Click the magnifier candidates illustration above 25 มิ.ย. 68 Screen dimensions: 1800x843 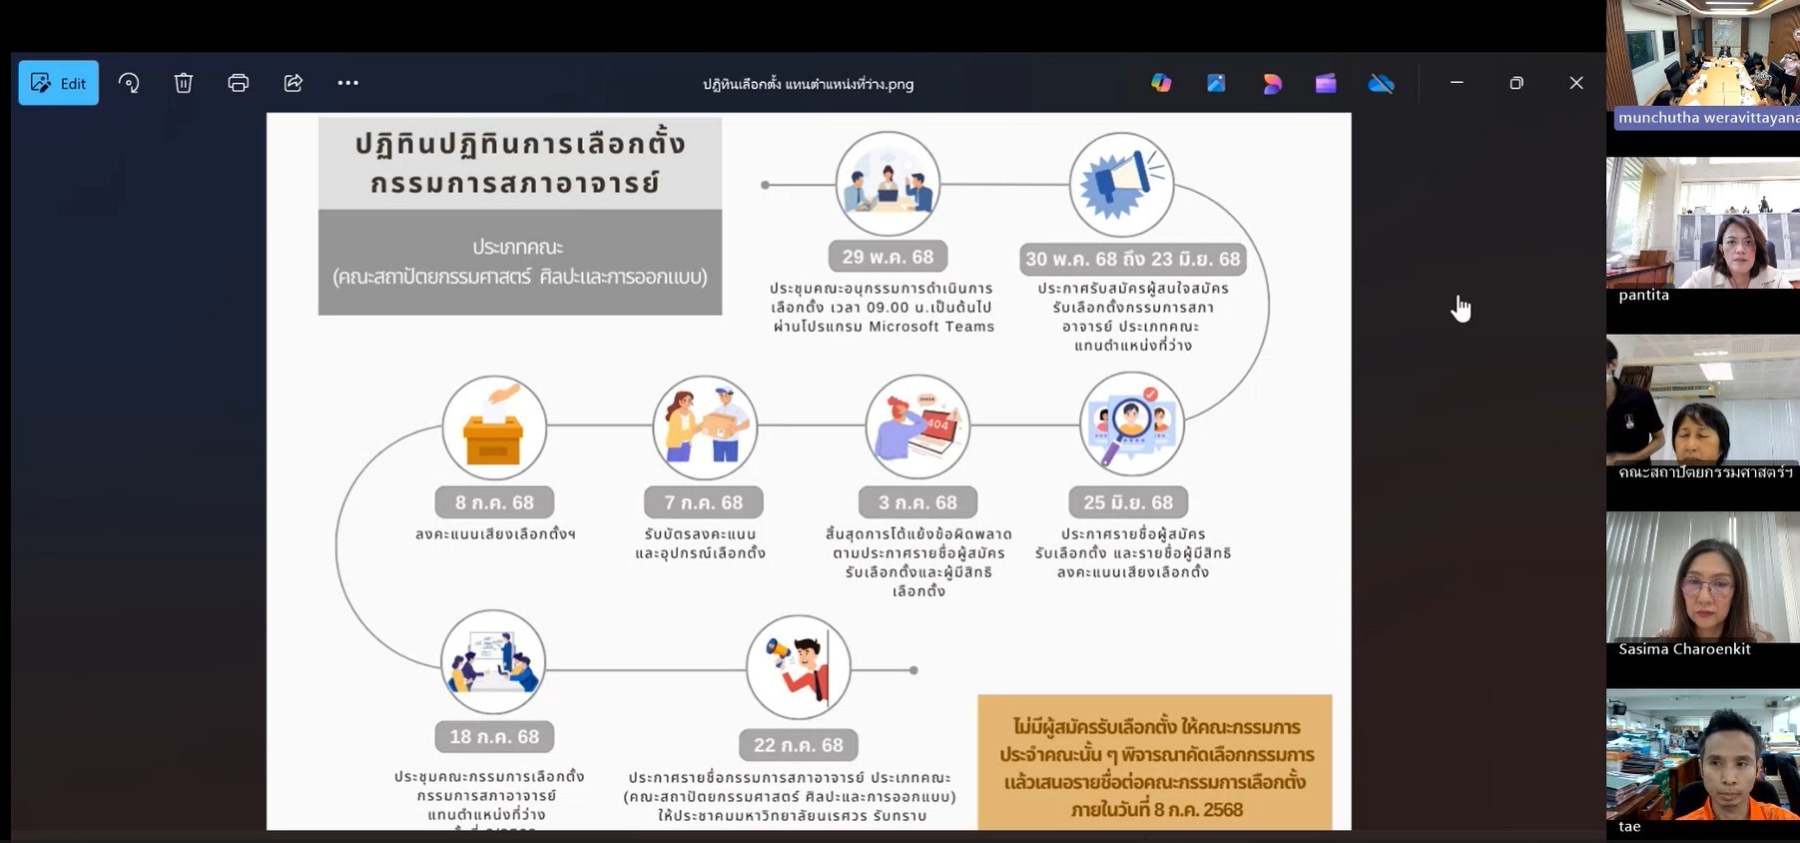(x=1132, y=424)
